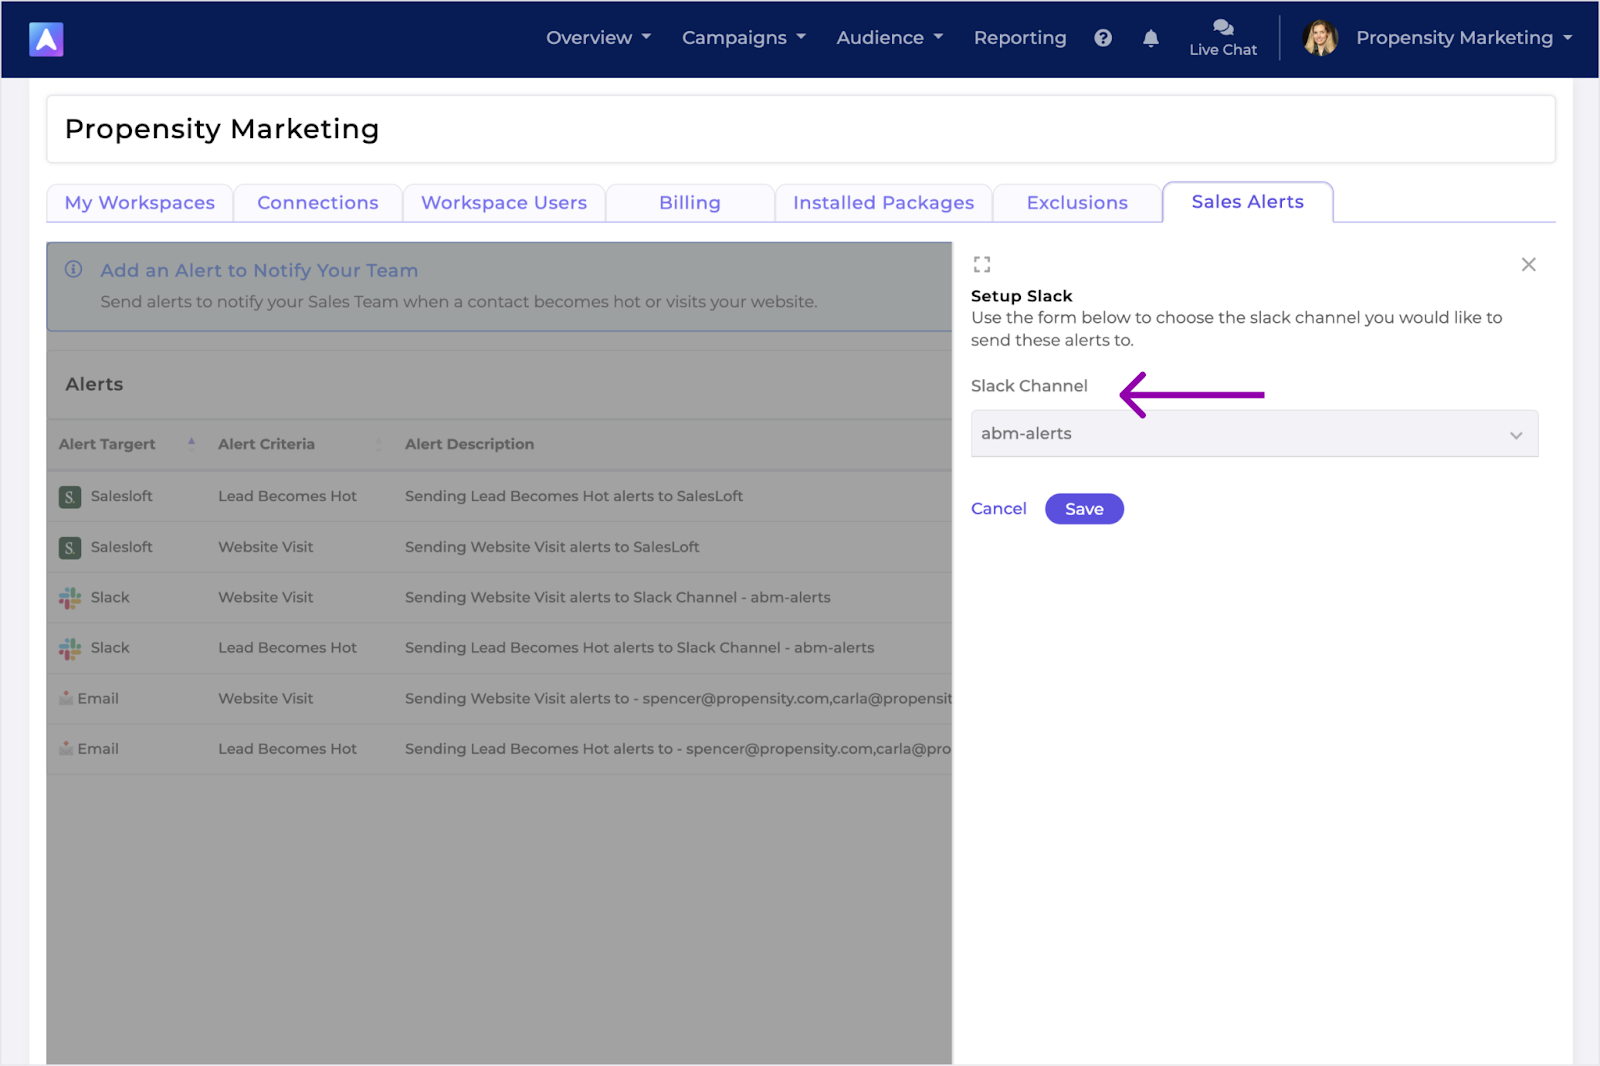This screenshot has width=1600, height=1066.
Task: Switch to the Billing tab
Action: tap(690, 203)
